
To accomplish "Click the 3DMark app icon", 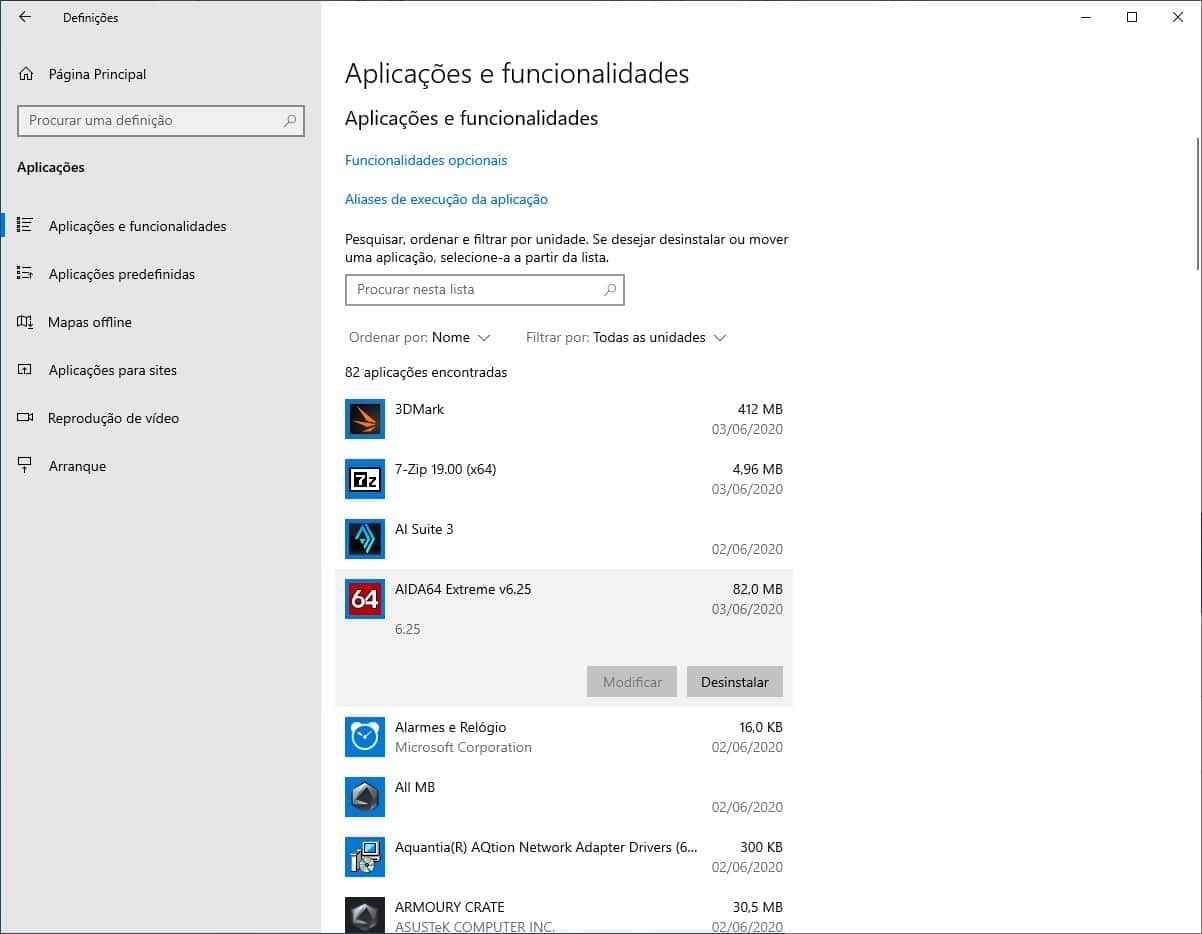I will tap(365, 419).
